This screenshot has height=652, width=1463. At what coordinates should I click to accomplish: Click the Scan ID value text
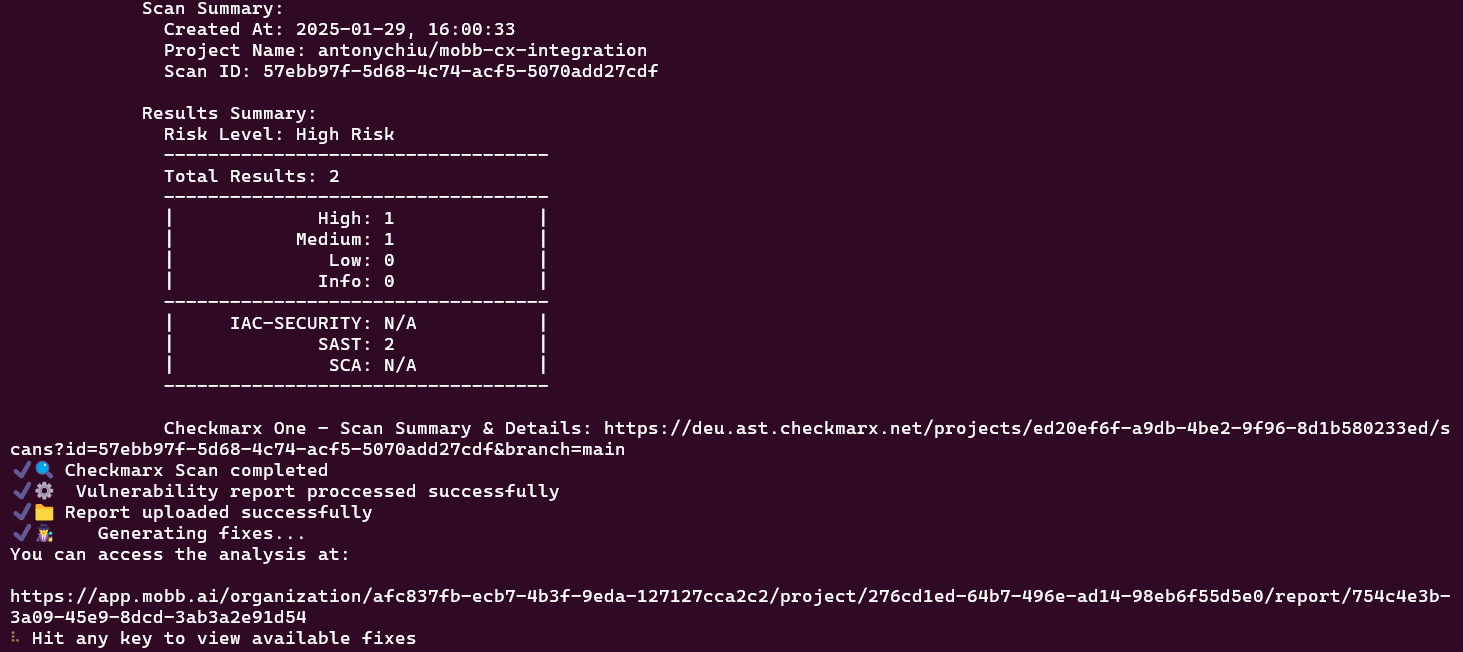click(x=459, y=71)
